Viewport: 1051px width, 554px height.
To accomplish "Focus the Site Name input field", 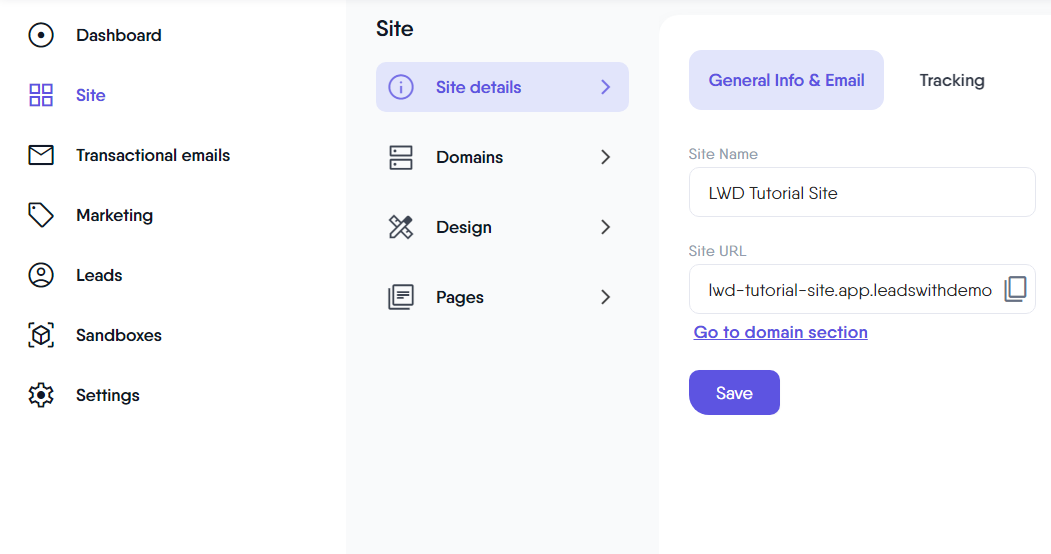I will (862, 192).
